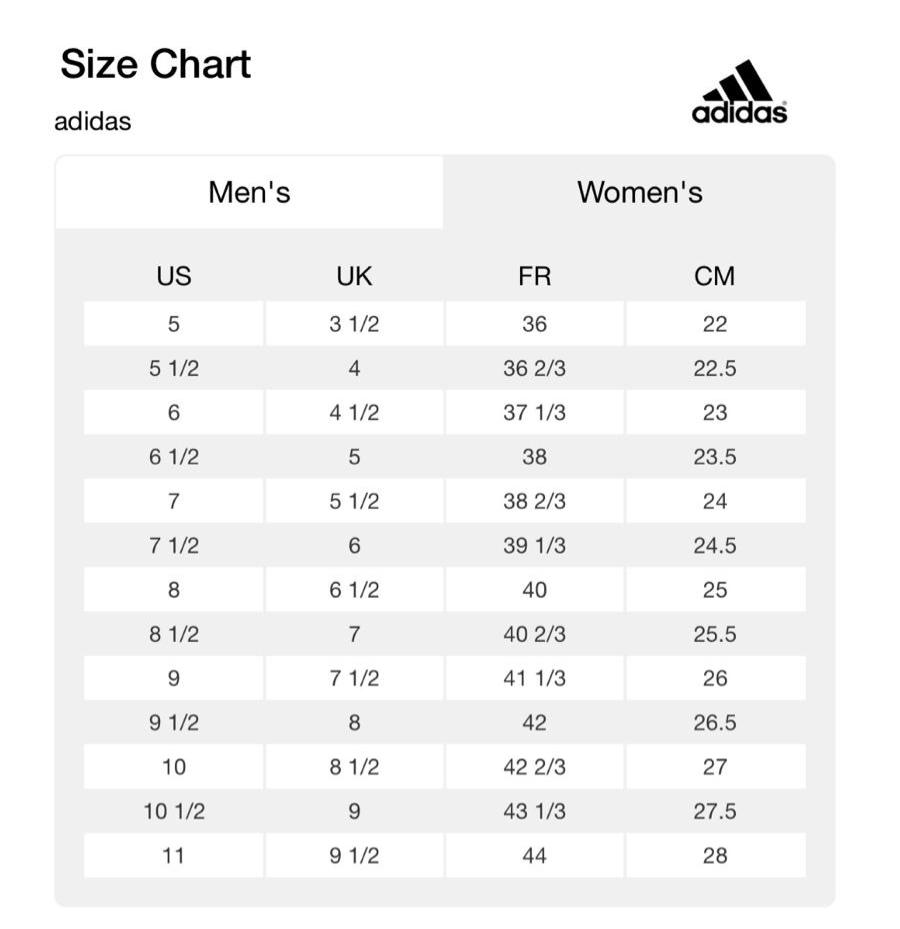Select the 24.5 CM cell
The height and width of the screenshot is (929, 900).
pos(714,546)
